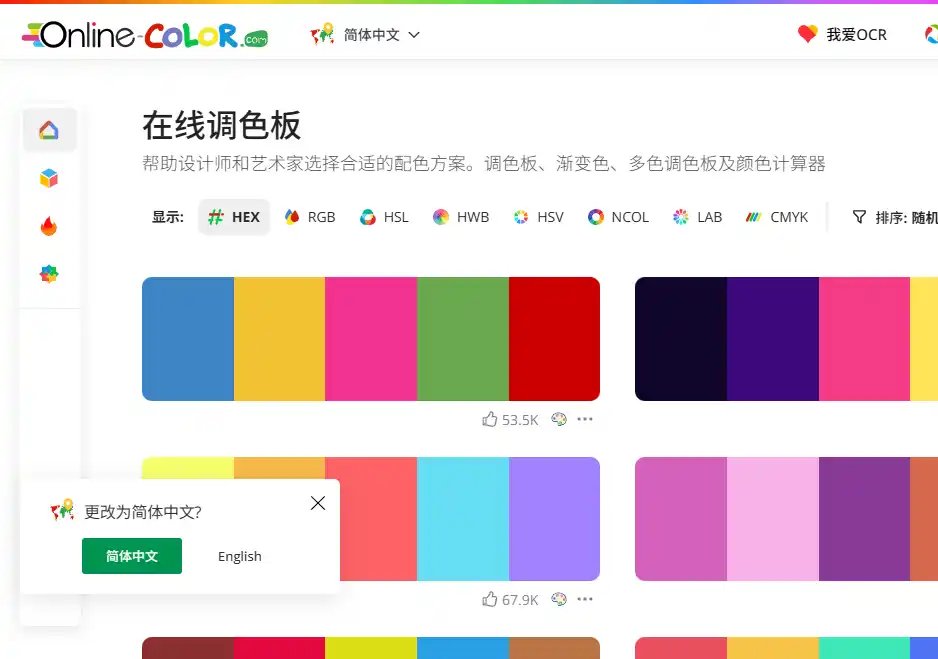Pick the sky-blue swatch in second-row palette
This screenshot has width=938, height=659.
463,519
